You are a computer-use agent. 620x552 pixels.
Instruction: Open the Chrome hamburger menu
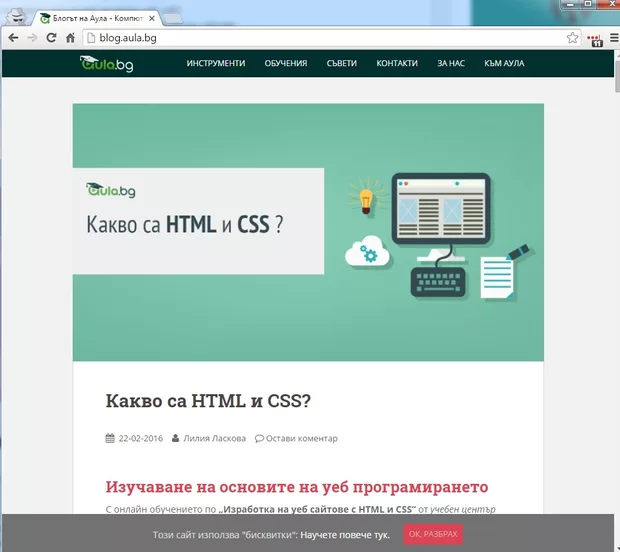(x=614, y=38)
